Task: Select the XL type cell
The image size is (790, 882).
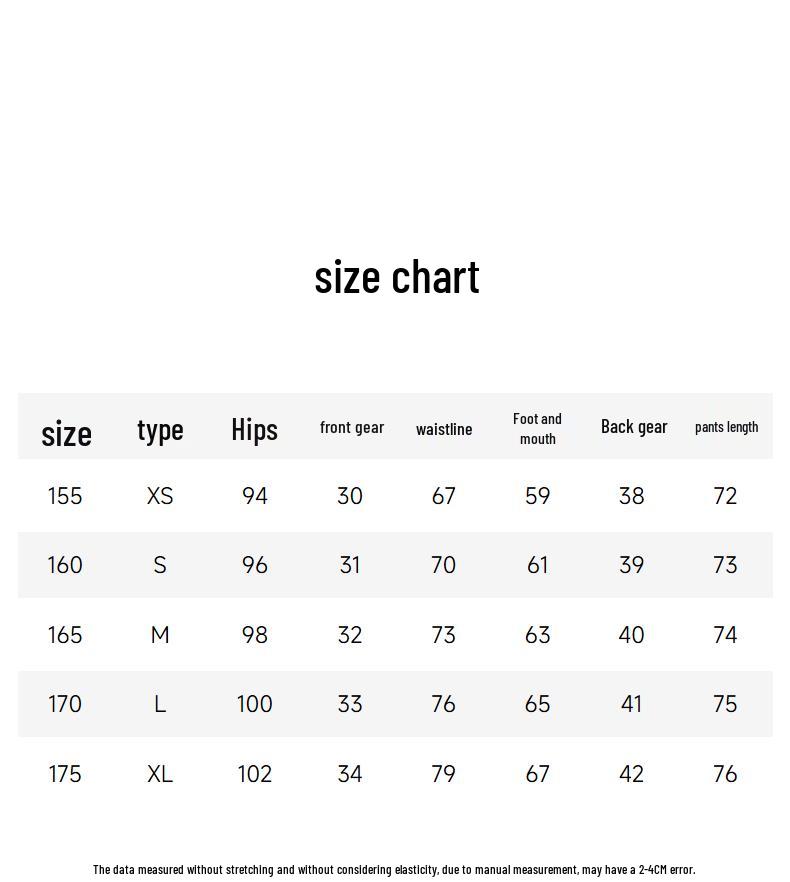Action: tap(160, 774)
